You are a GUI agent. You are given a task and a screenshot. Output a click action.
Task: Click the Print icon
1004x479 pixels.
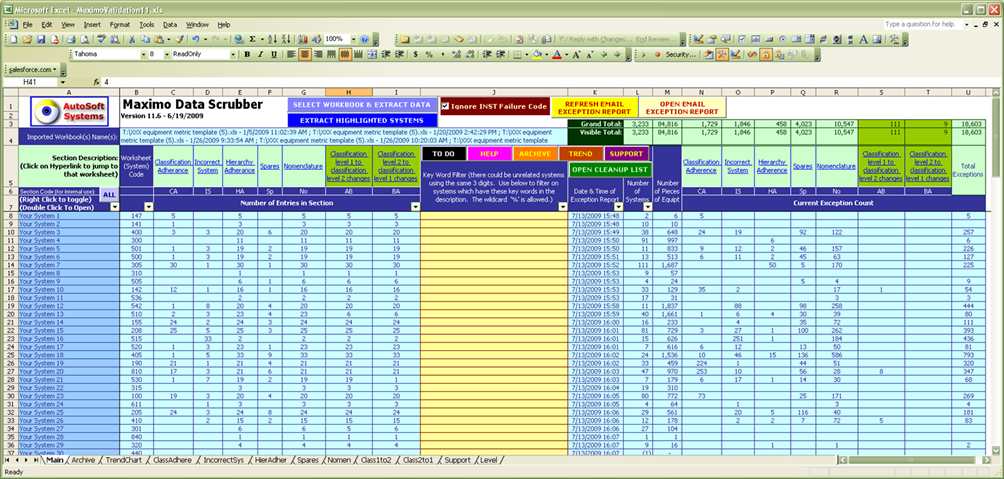click(71, 39)
